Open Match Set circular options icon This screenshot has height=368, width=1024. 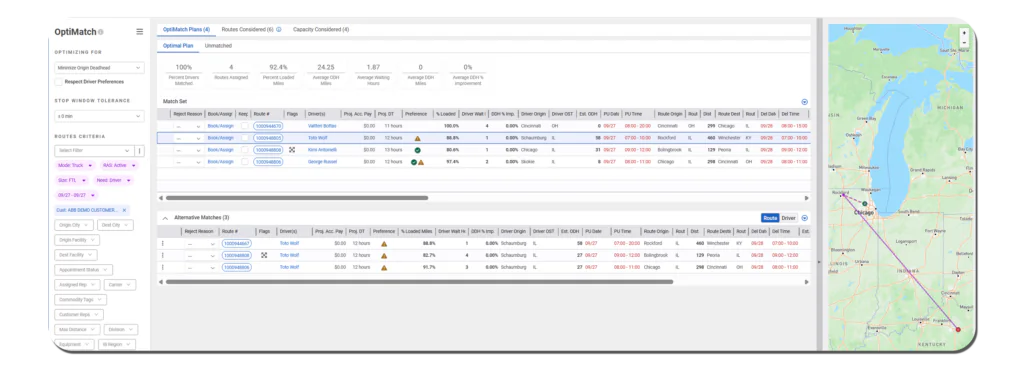(x=805, y=102)
